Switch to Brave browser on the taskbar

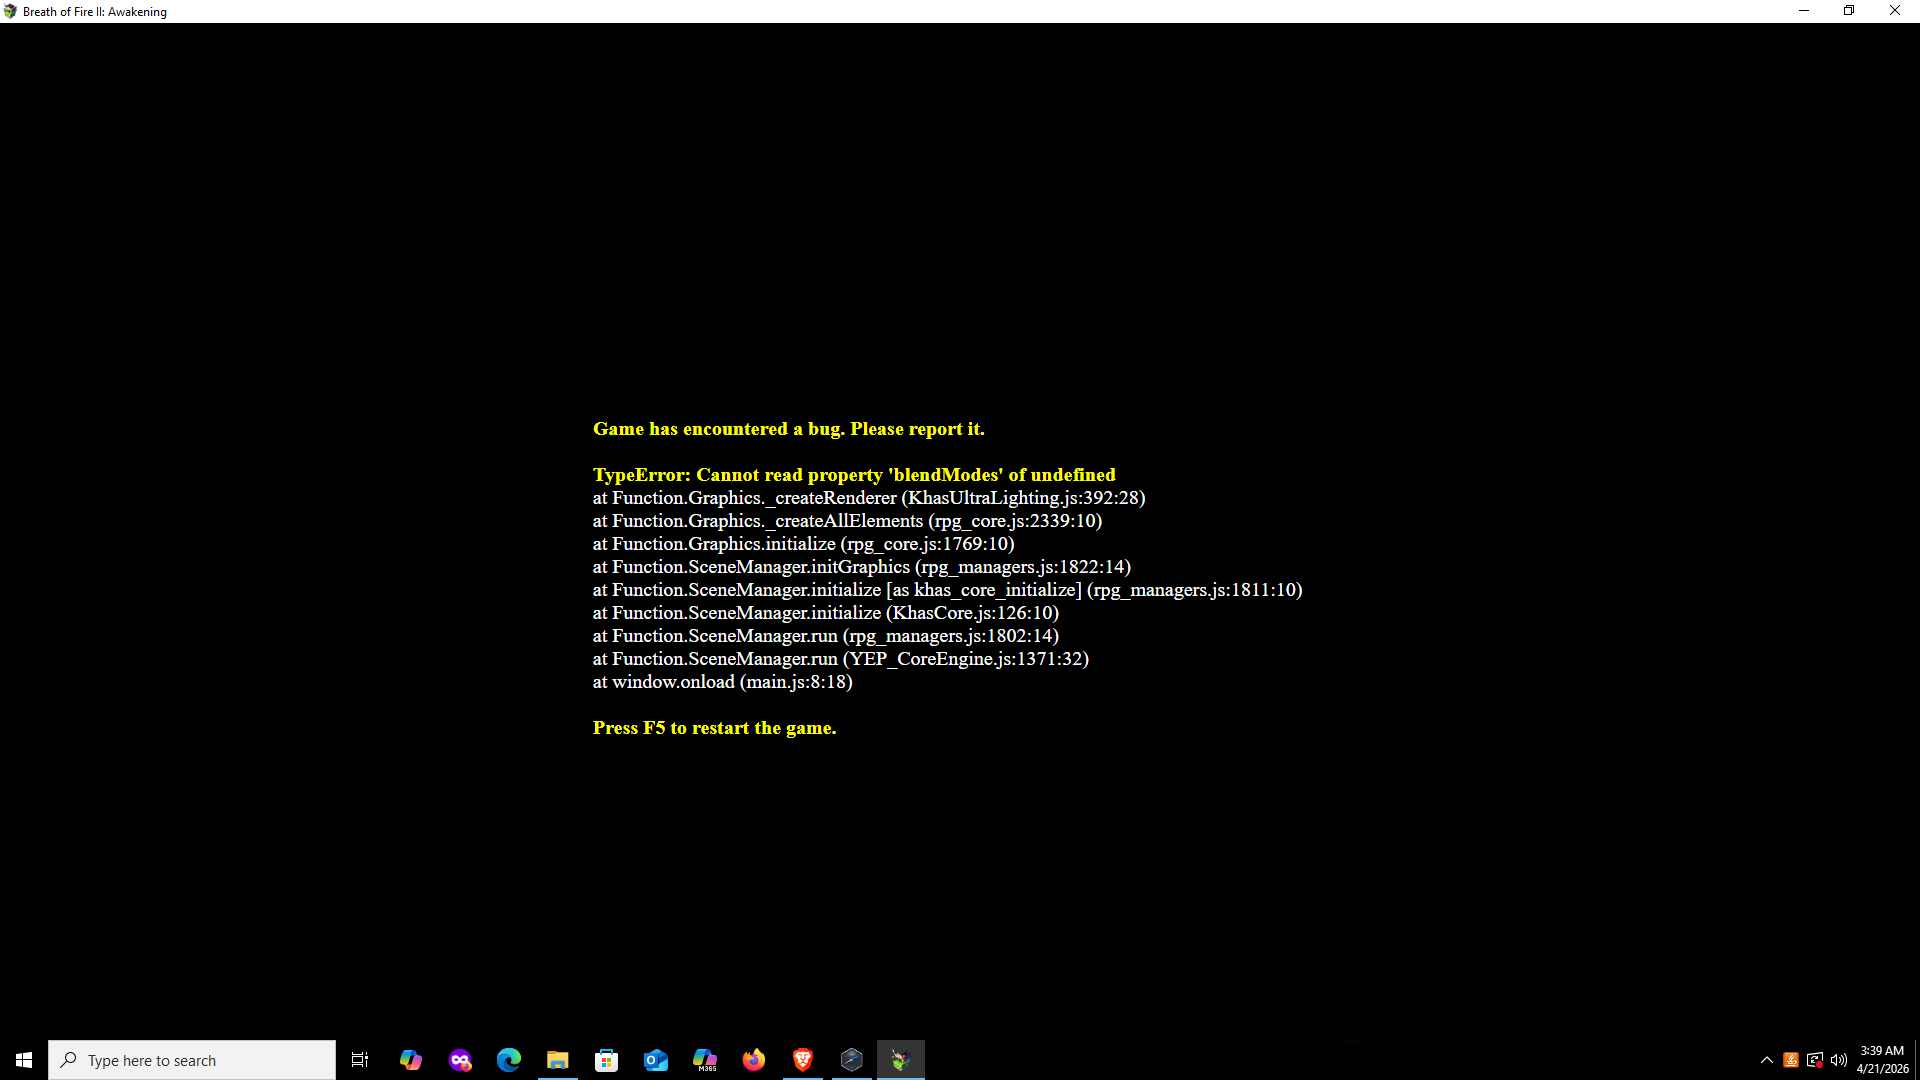coord(803,1060)
